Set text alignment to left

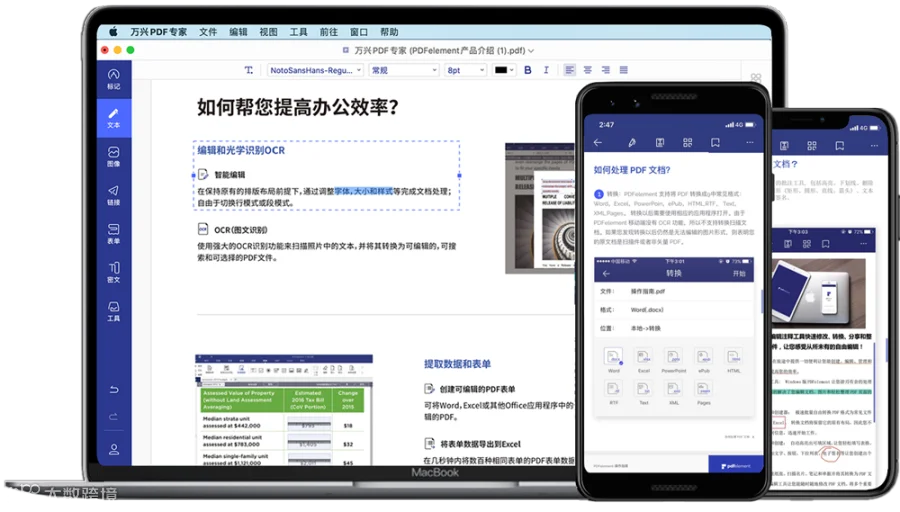tap(569, 70)
